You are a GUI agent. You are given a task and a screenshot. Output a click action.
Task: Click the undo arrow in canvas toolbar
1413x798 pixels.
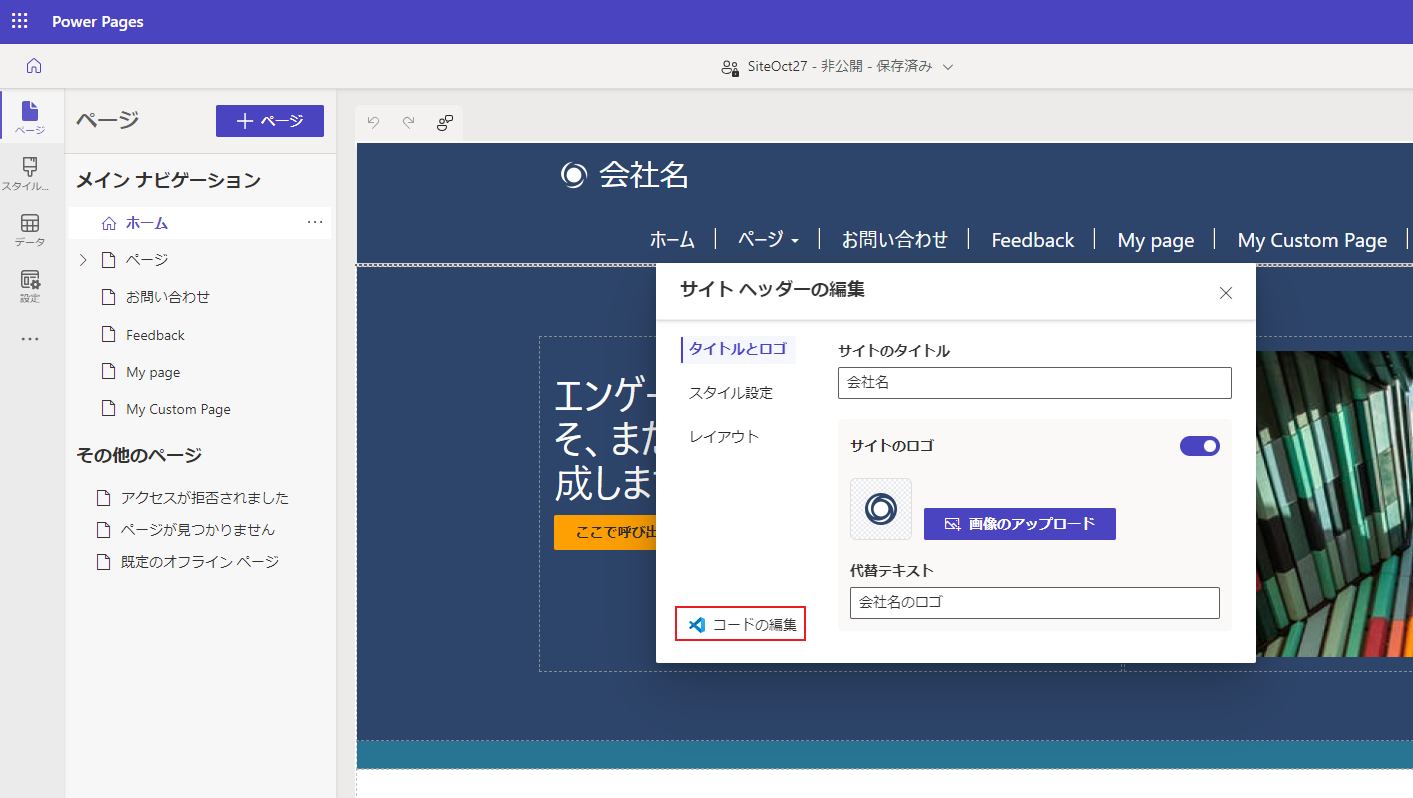[374, 123]
